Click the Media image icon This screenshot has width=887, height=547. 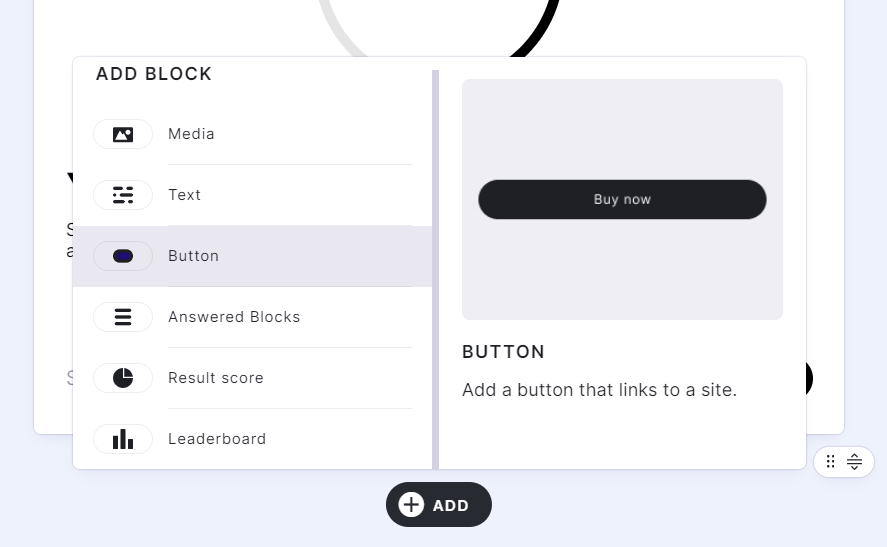[123, 134]
